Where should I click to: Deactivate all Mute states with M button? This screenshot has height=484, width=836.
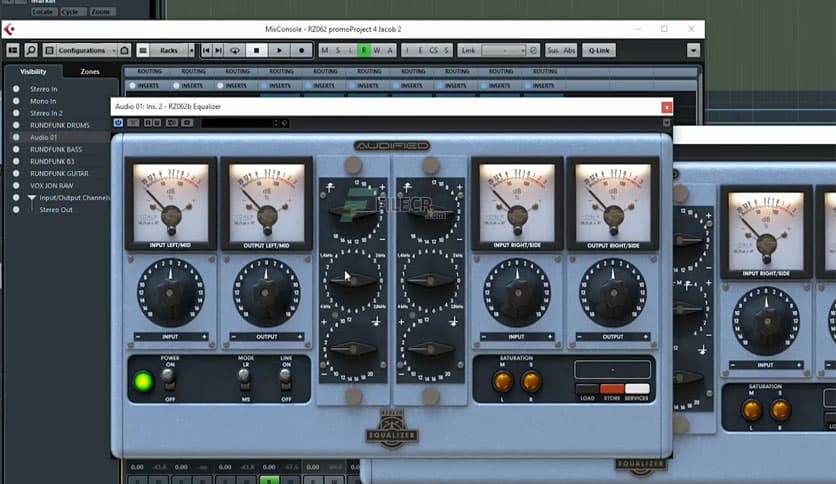[325, 50]
